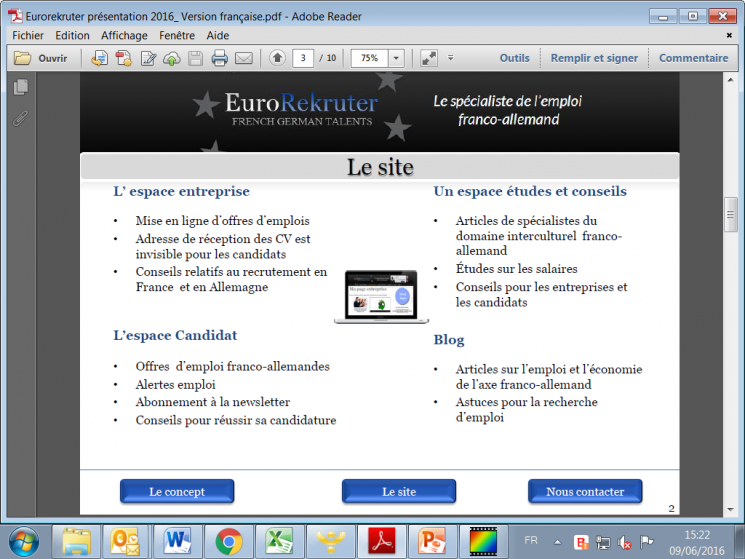Show attachments paperclip panel in sidebar
Viewport: 745px width, 559px height.
tap(20, 119)
